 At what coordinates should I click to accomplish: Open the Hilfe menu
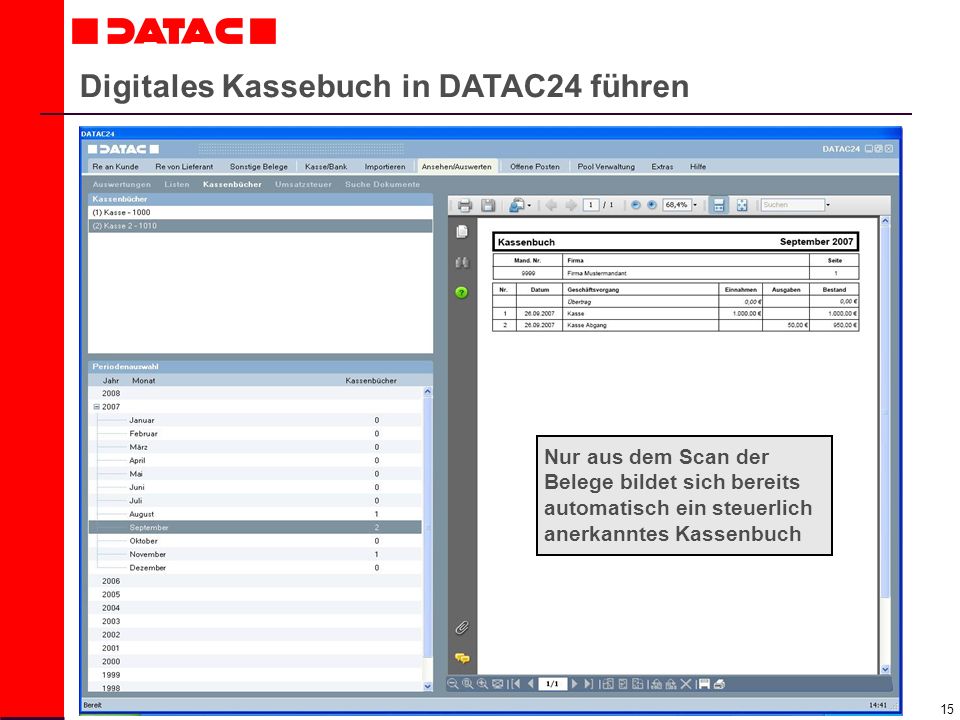698,167
